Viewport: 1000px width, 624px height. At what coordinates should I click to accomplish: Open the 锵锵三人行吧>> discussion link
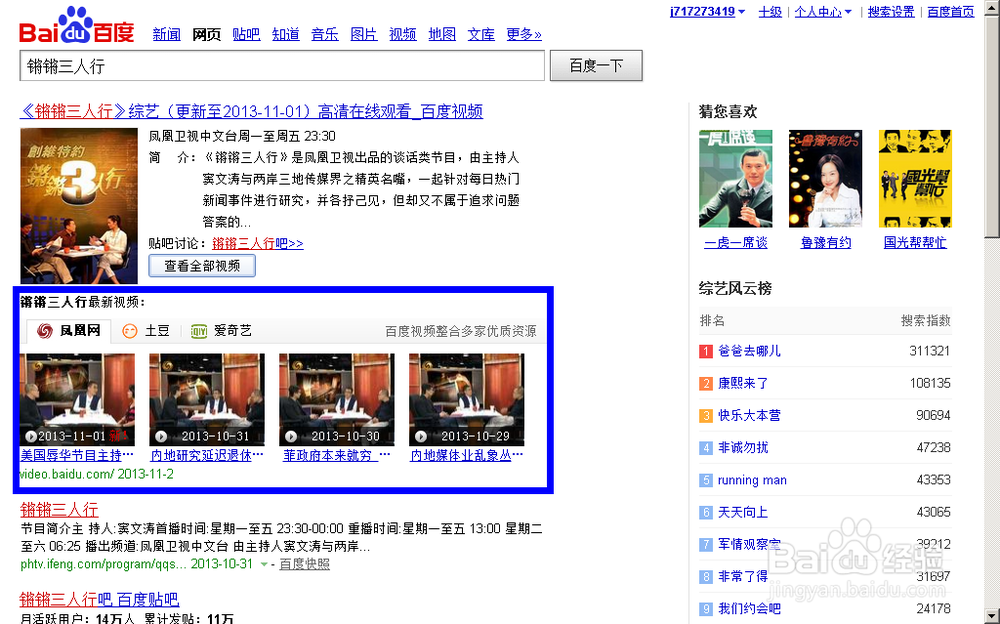[x=258, y=243]
